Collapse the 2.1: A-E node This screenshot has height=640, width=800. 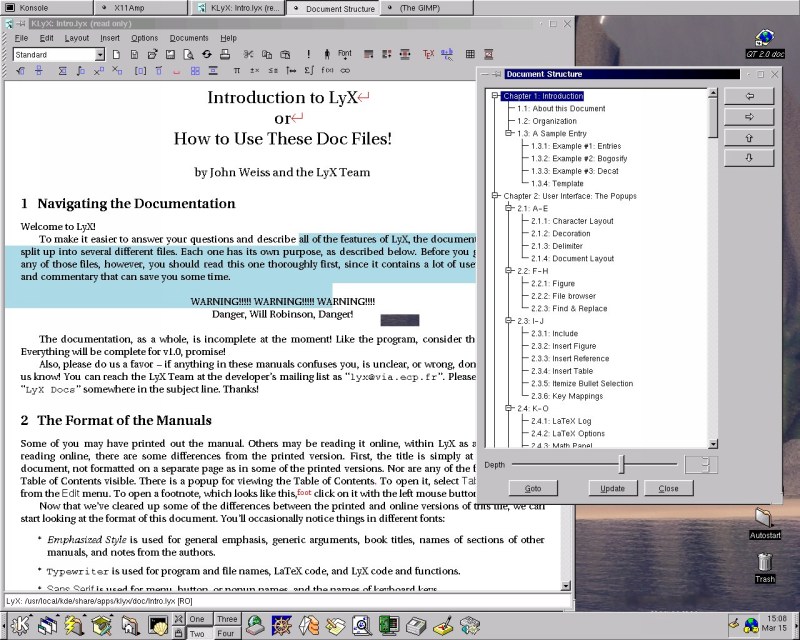point(509,208)
